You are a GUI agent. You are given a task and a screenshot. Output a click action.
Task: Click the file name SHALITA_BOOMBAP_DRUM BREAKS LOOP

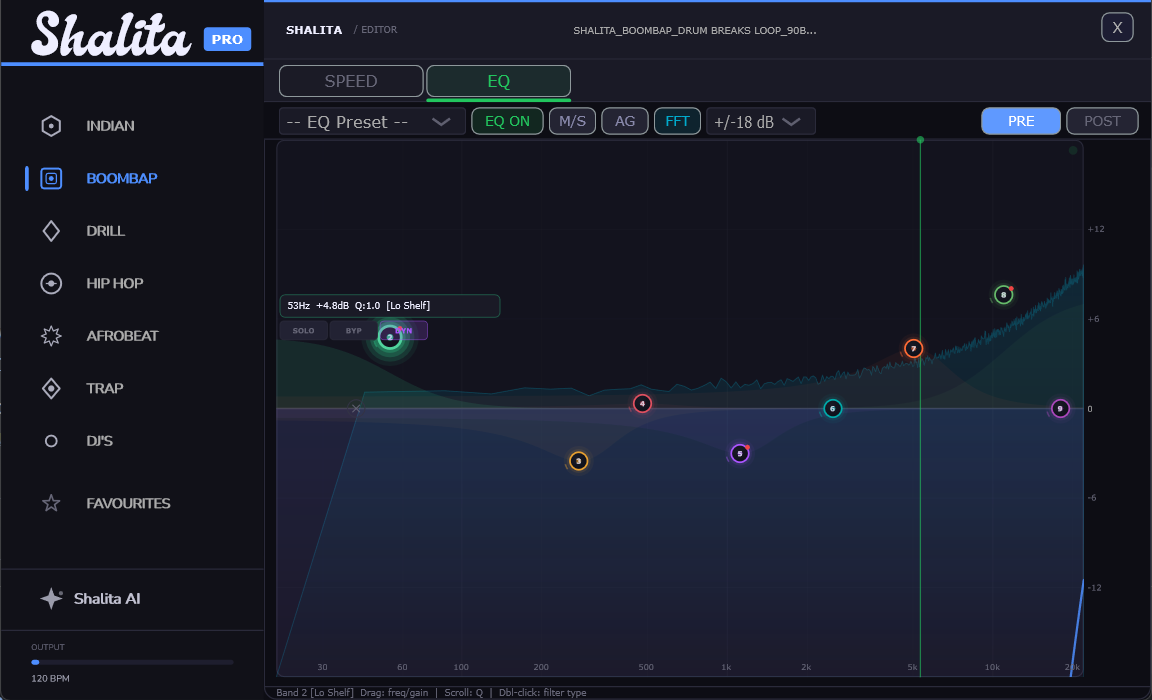[x=694, y=30]
